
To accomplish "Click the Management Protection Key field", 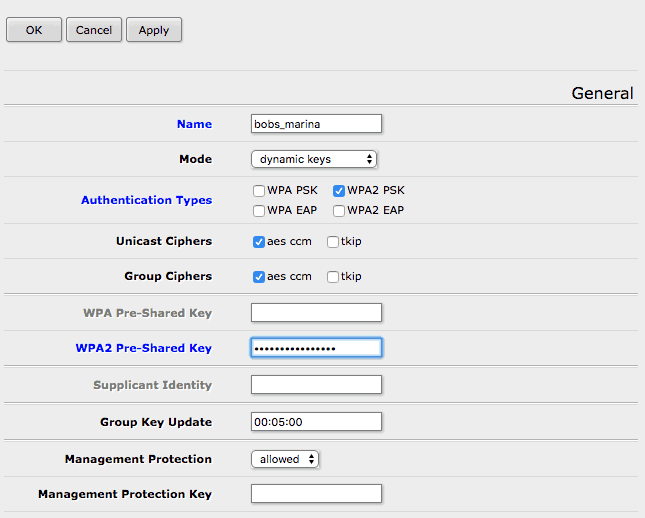I will pyautogui.click(x=316, y=494).
